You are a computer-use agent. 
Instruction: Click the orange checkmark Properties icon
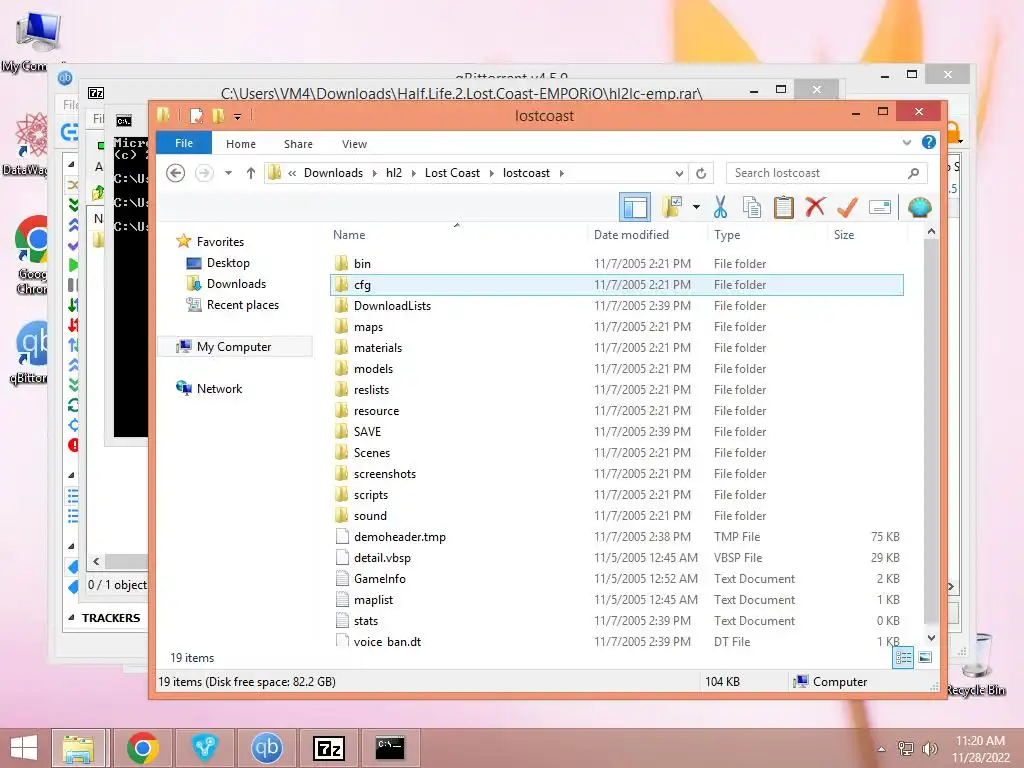point(847,208)
